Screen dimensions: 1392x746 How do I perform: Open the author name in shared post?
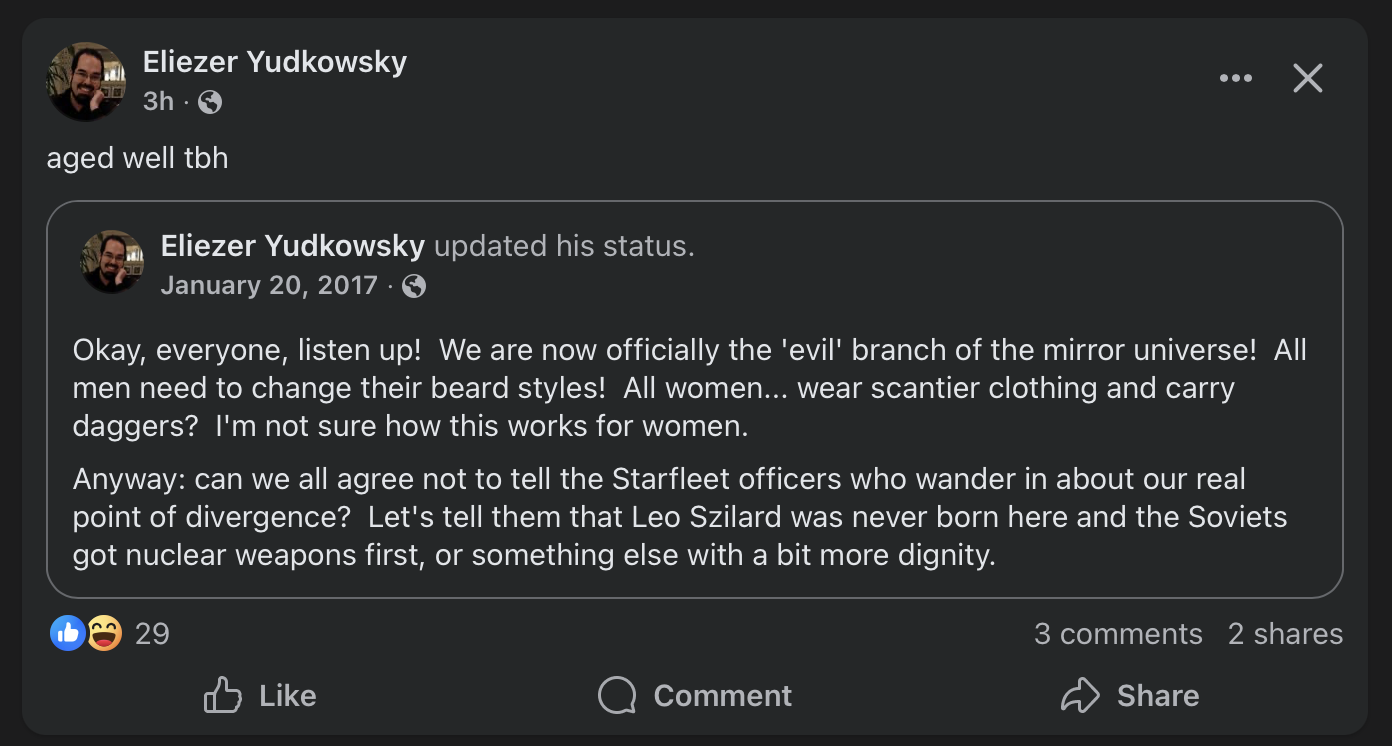[292, 246]
